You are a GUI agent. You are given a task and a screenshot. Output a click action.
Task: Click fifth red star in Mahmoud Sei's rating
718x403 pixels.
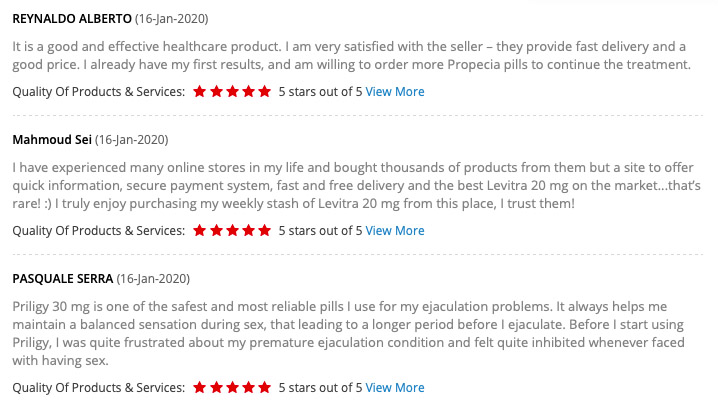click(264, 230)
